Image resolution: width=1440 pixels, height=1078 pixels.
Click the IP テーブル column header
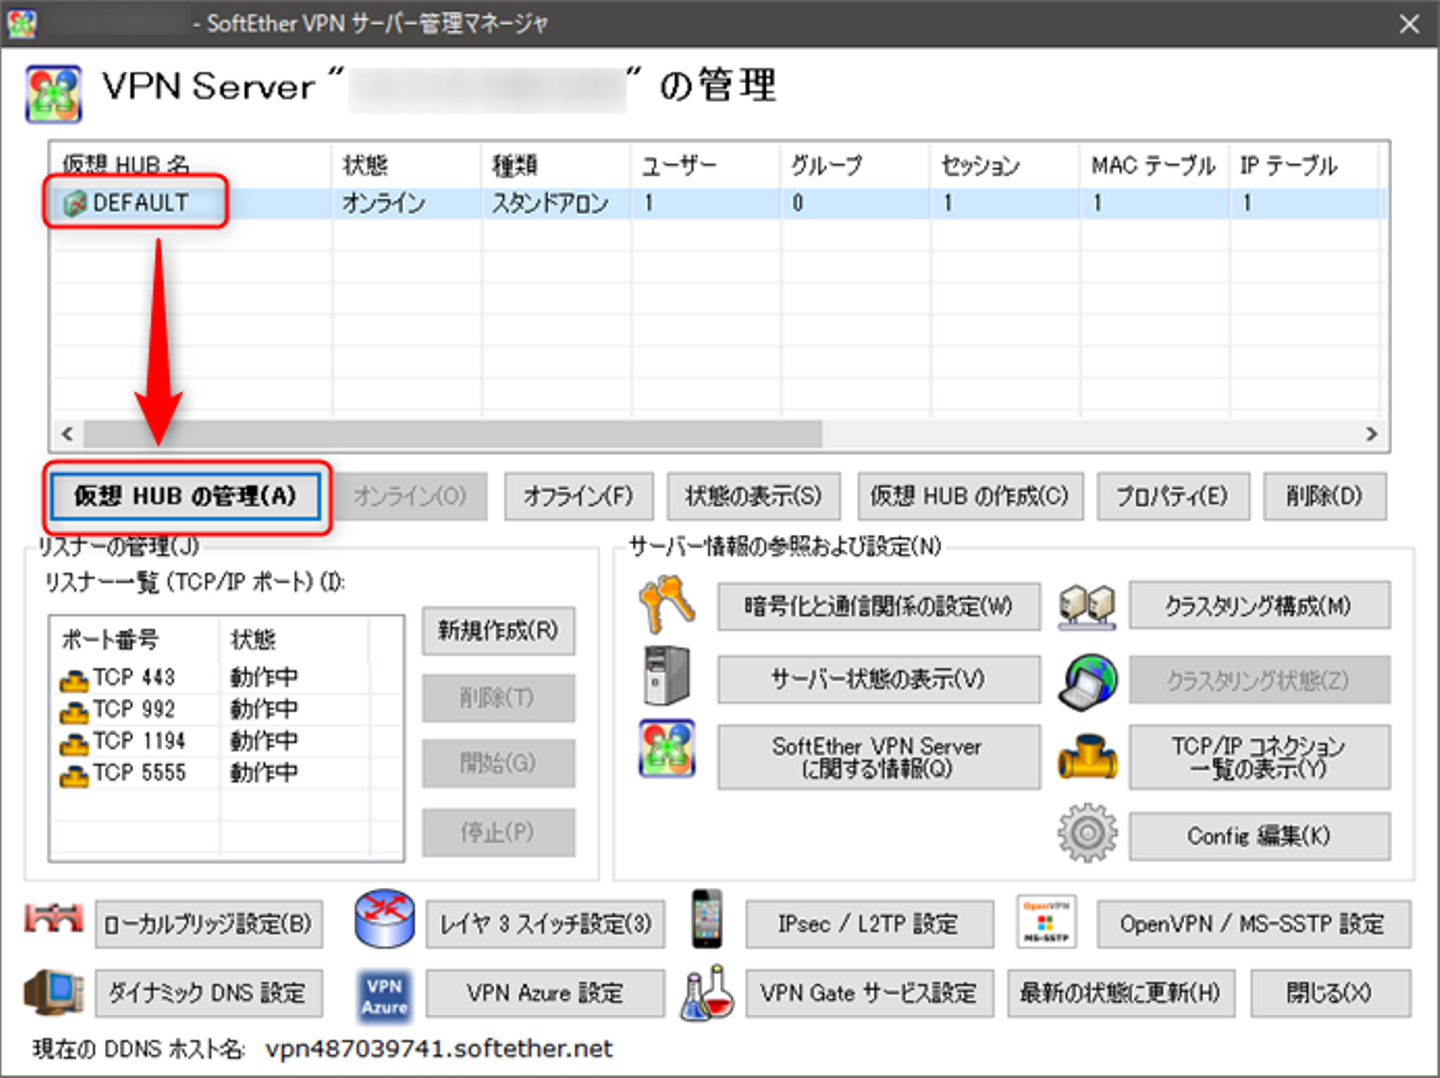pos(1304,165)
